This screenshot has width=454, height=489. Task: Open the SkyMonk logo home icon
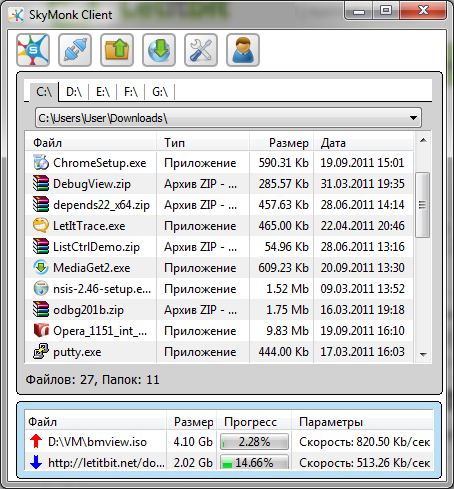point(33,50)
